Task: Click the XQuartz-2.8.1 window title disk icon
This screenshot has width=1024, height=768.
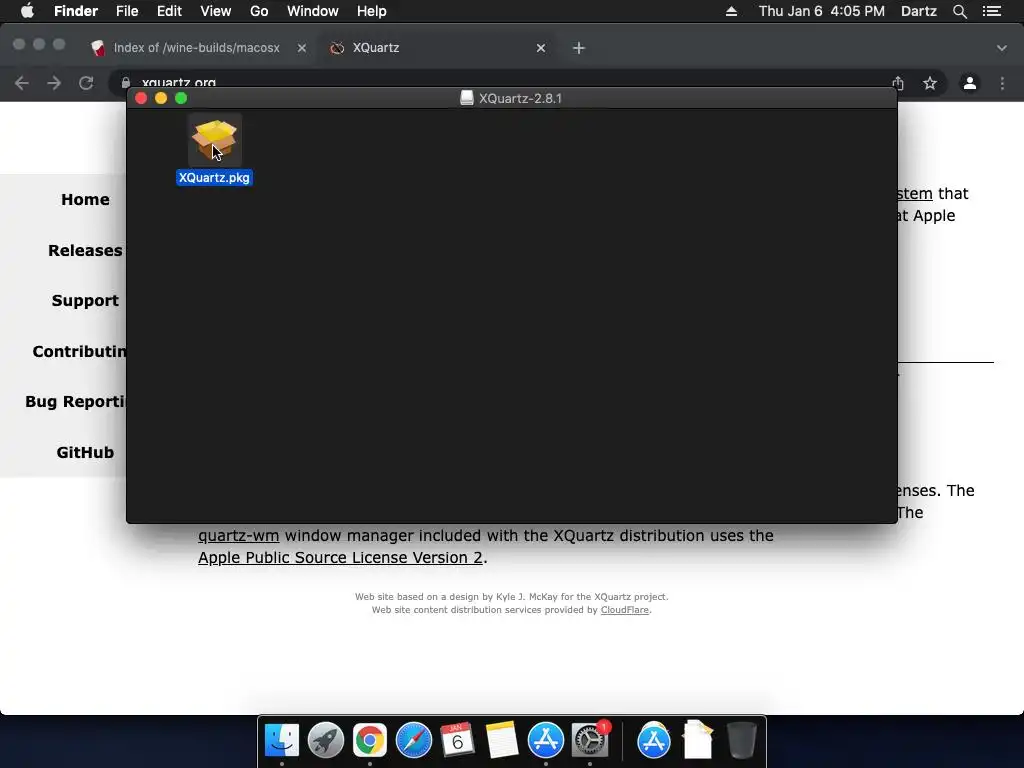Action: [x=467, y=98]
